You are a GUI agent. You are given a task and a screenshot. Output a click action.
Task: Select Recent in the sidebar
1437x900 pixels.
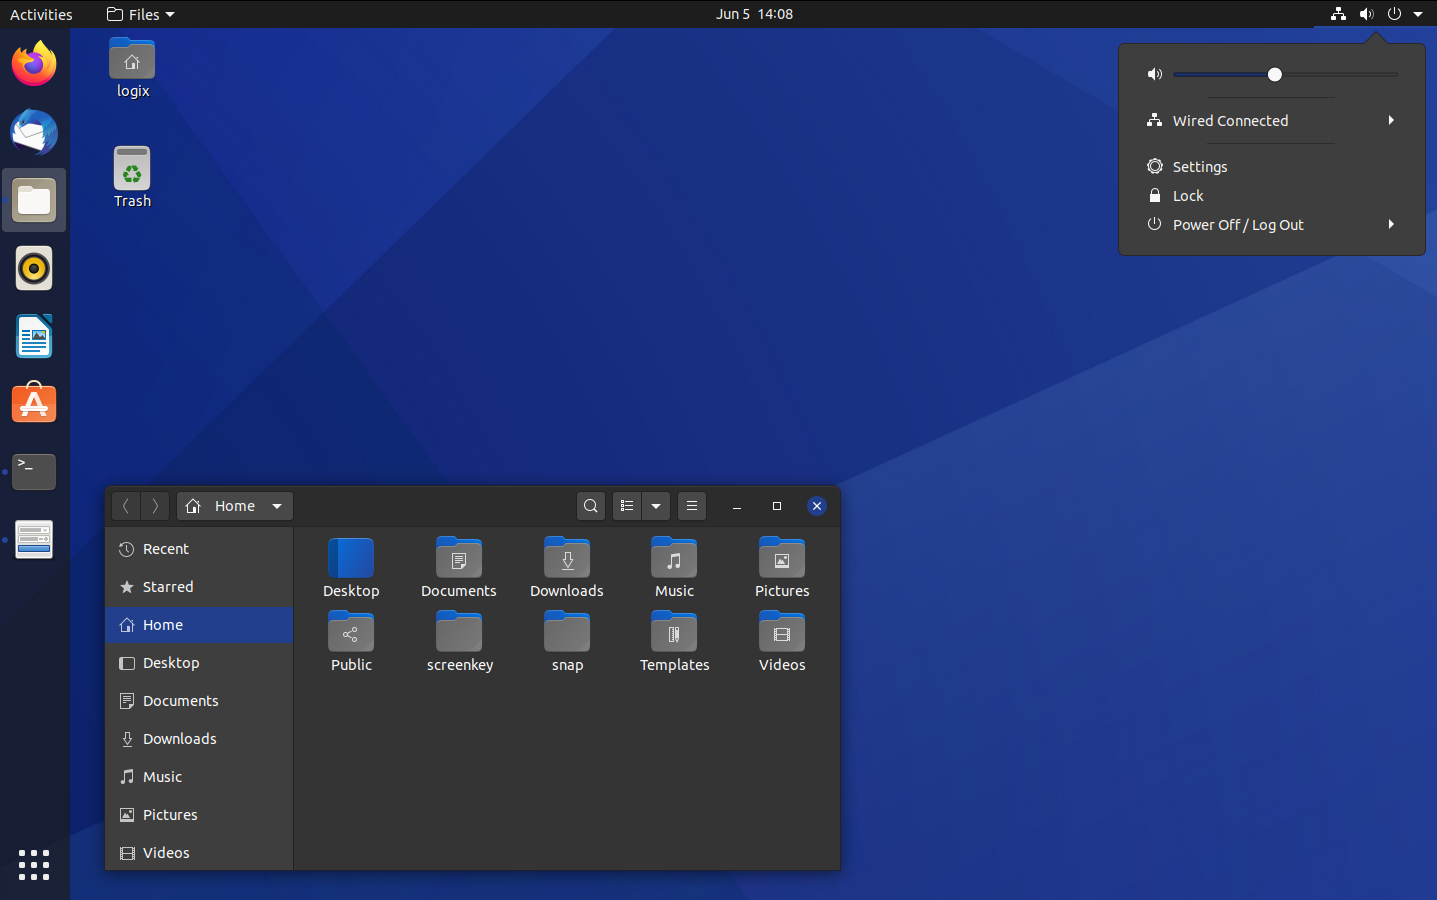(x=166, y=549)
